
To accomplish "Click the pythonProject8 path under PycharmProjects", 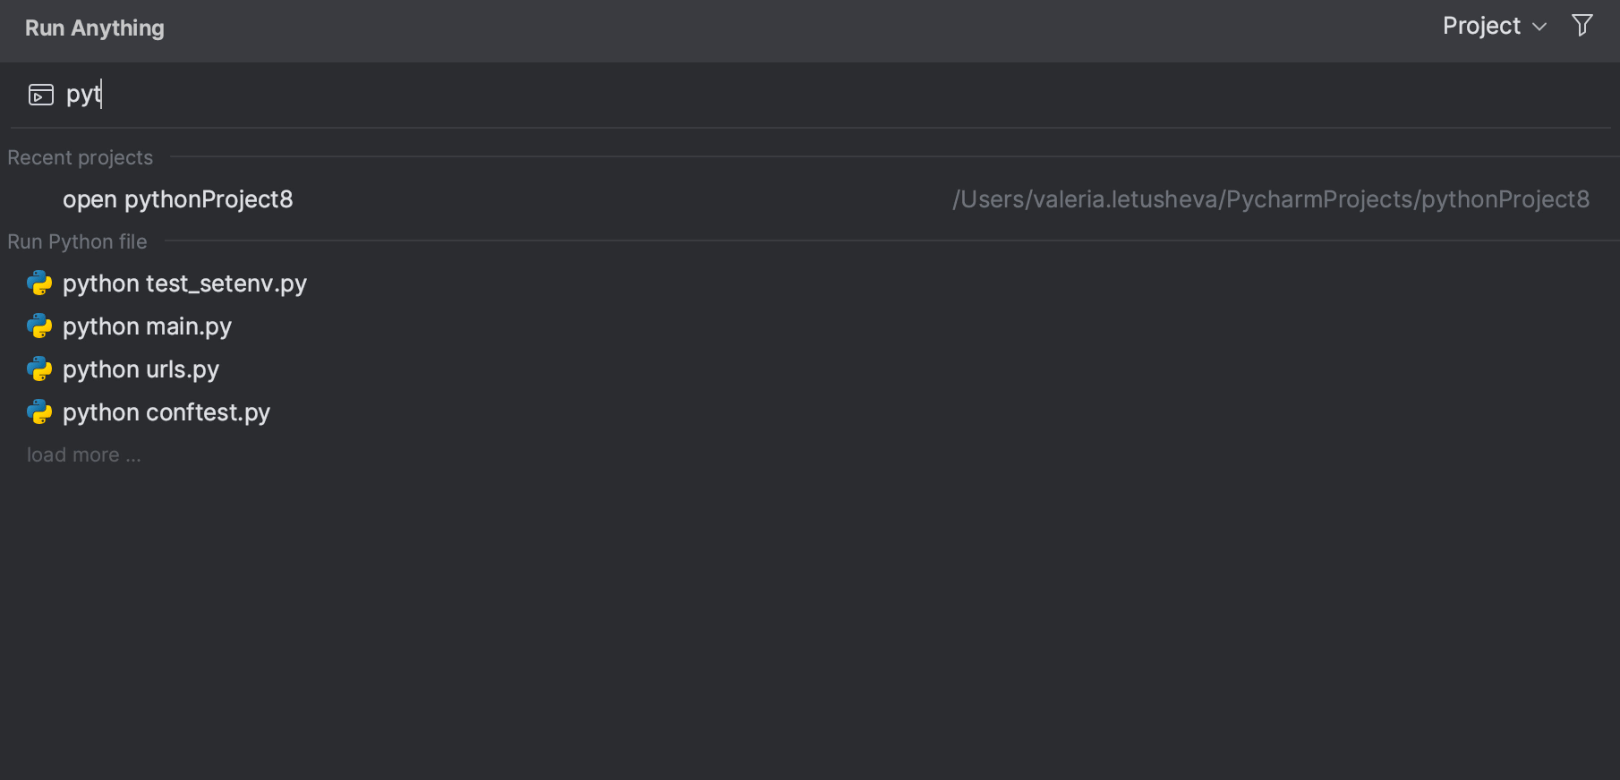I will pyautogui.click(x=1270, y=200).
